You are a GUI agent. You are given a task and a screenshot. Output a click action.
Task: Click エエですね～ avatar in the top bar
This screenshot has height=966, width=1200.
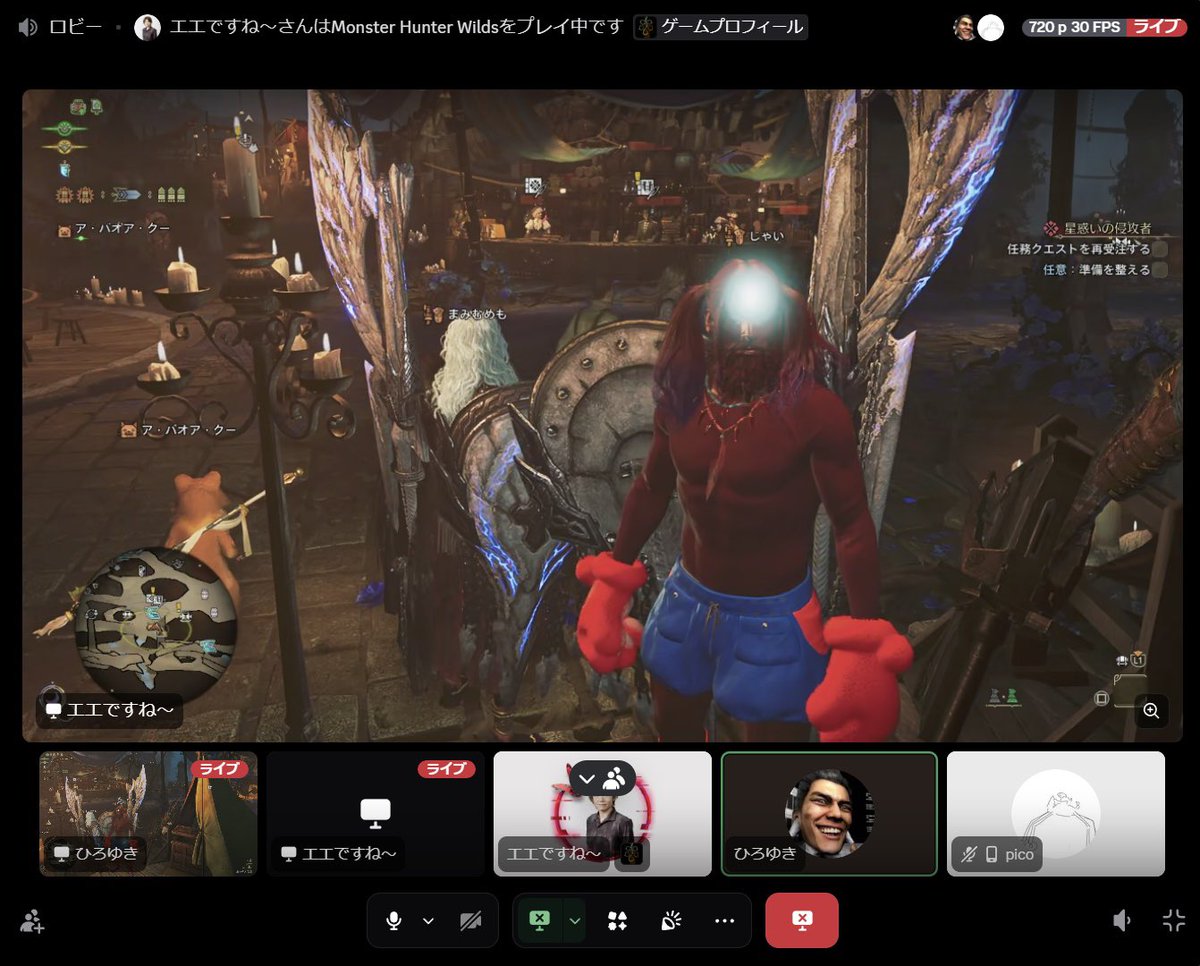point(147,27)
